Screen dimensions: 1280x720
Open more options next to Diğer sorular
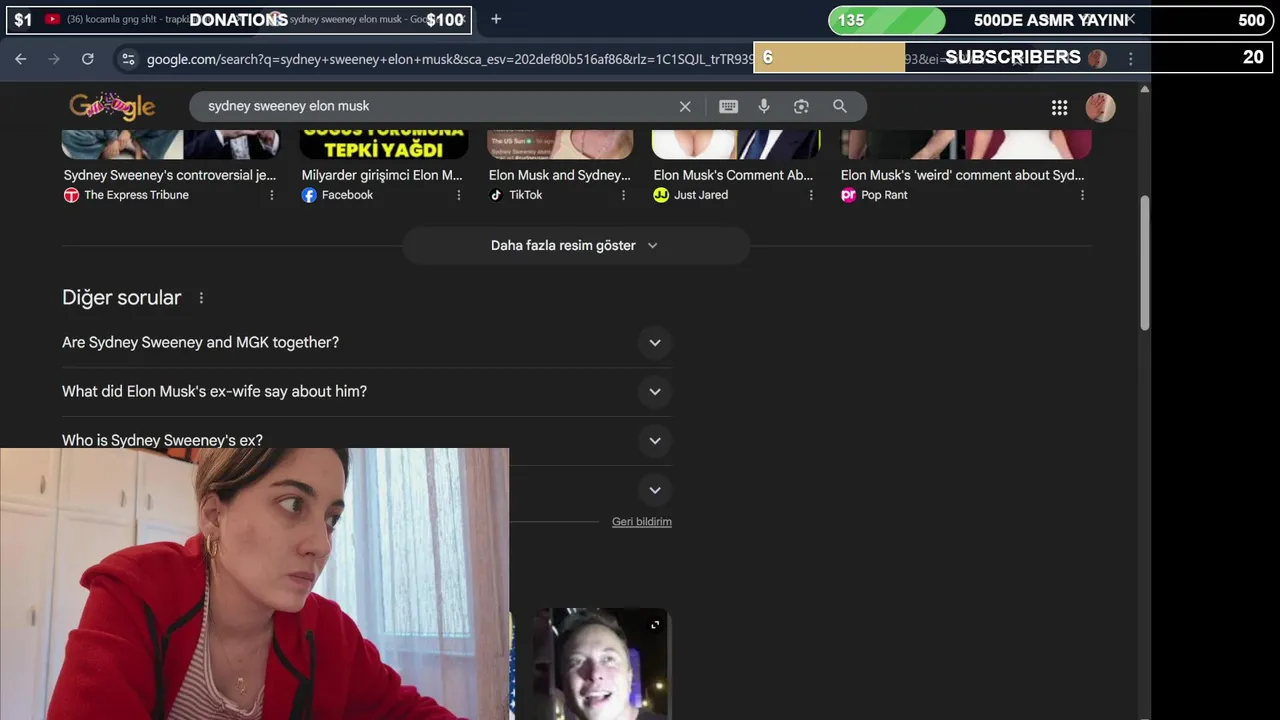pos(201,298)
